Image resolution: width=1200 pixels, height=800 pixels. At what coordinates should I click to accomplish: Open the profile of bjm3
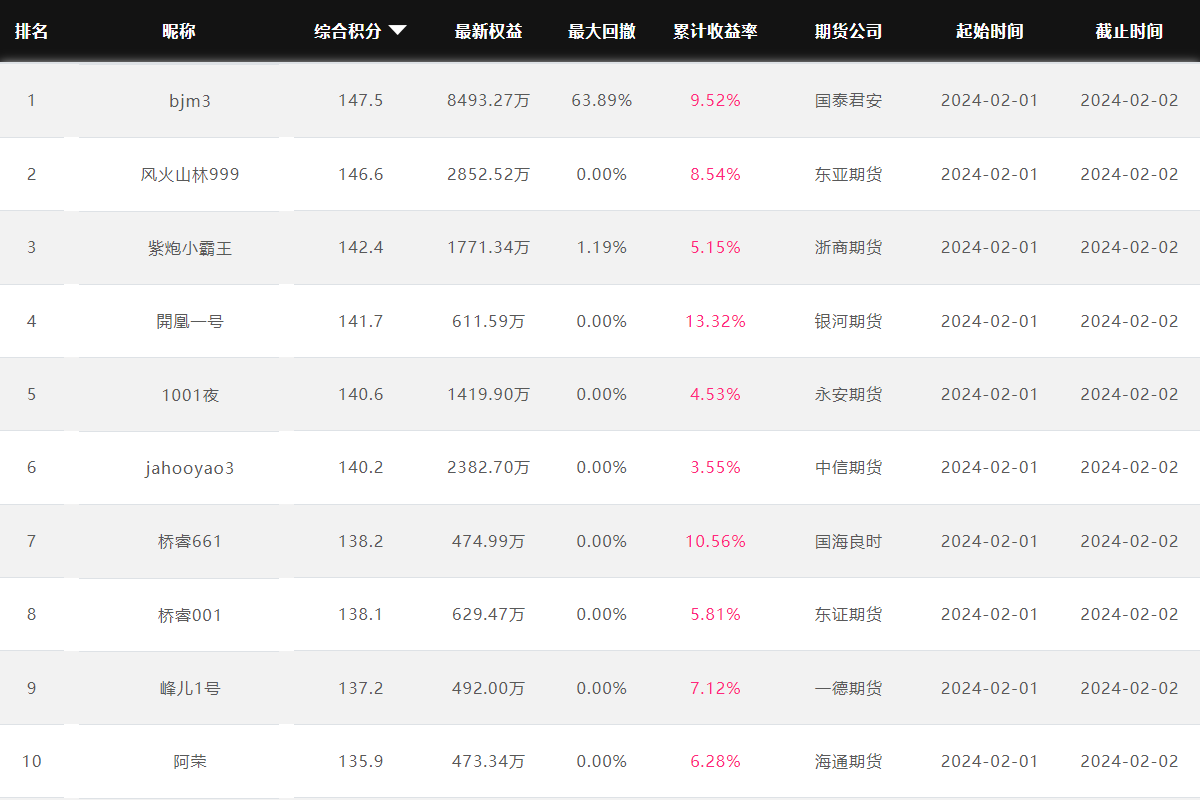[x=190, y=101]
